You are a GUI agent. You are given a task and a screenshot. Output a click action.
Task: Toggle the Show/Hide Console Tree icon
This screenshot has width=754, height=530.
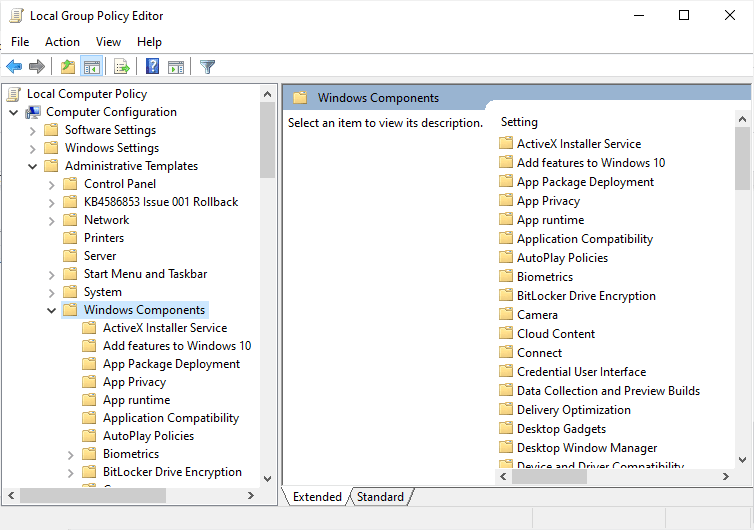pyautogui.click(x=91, y=66)
